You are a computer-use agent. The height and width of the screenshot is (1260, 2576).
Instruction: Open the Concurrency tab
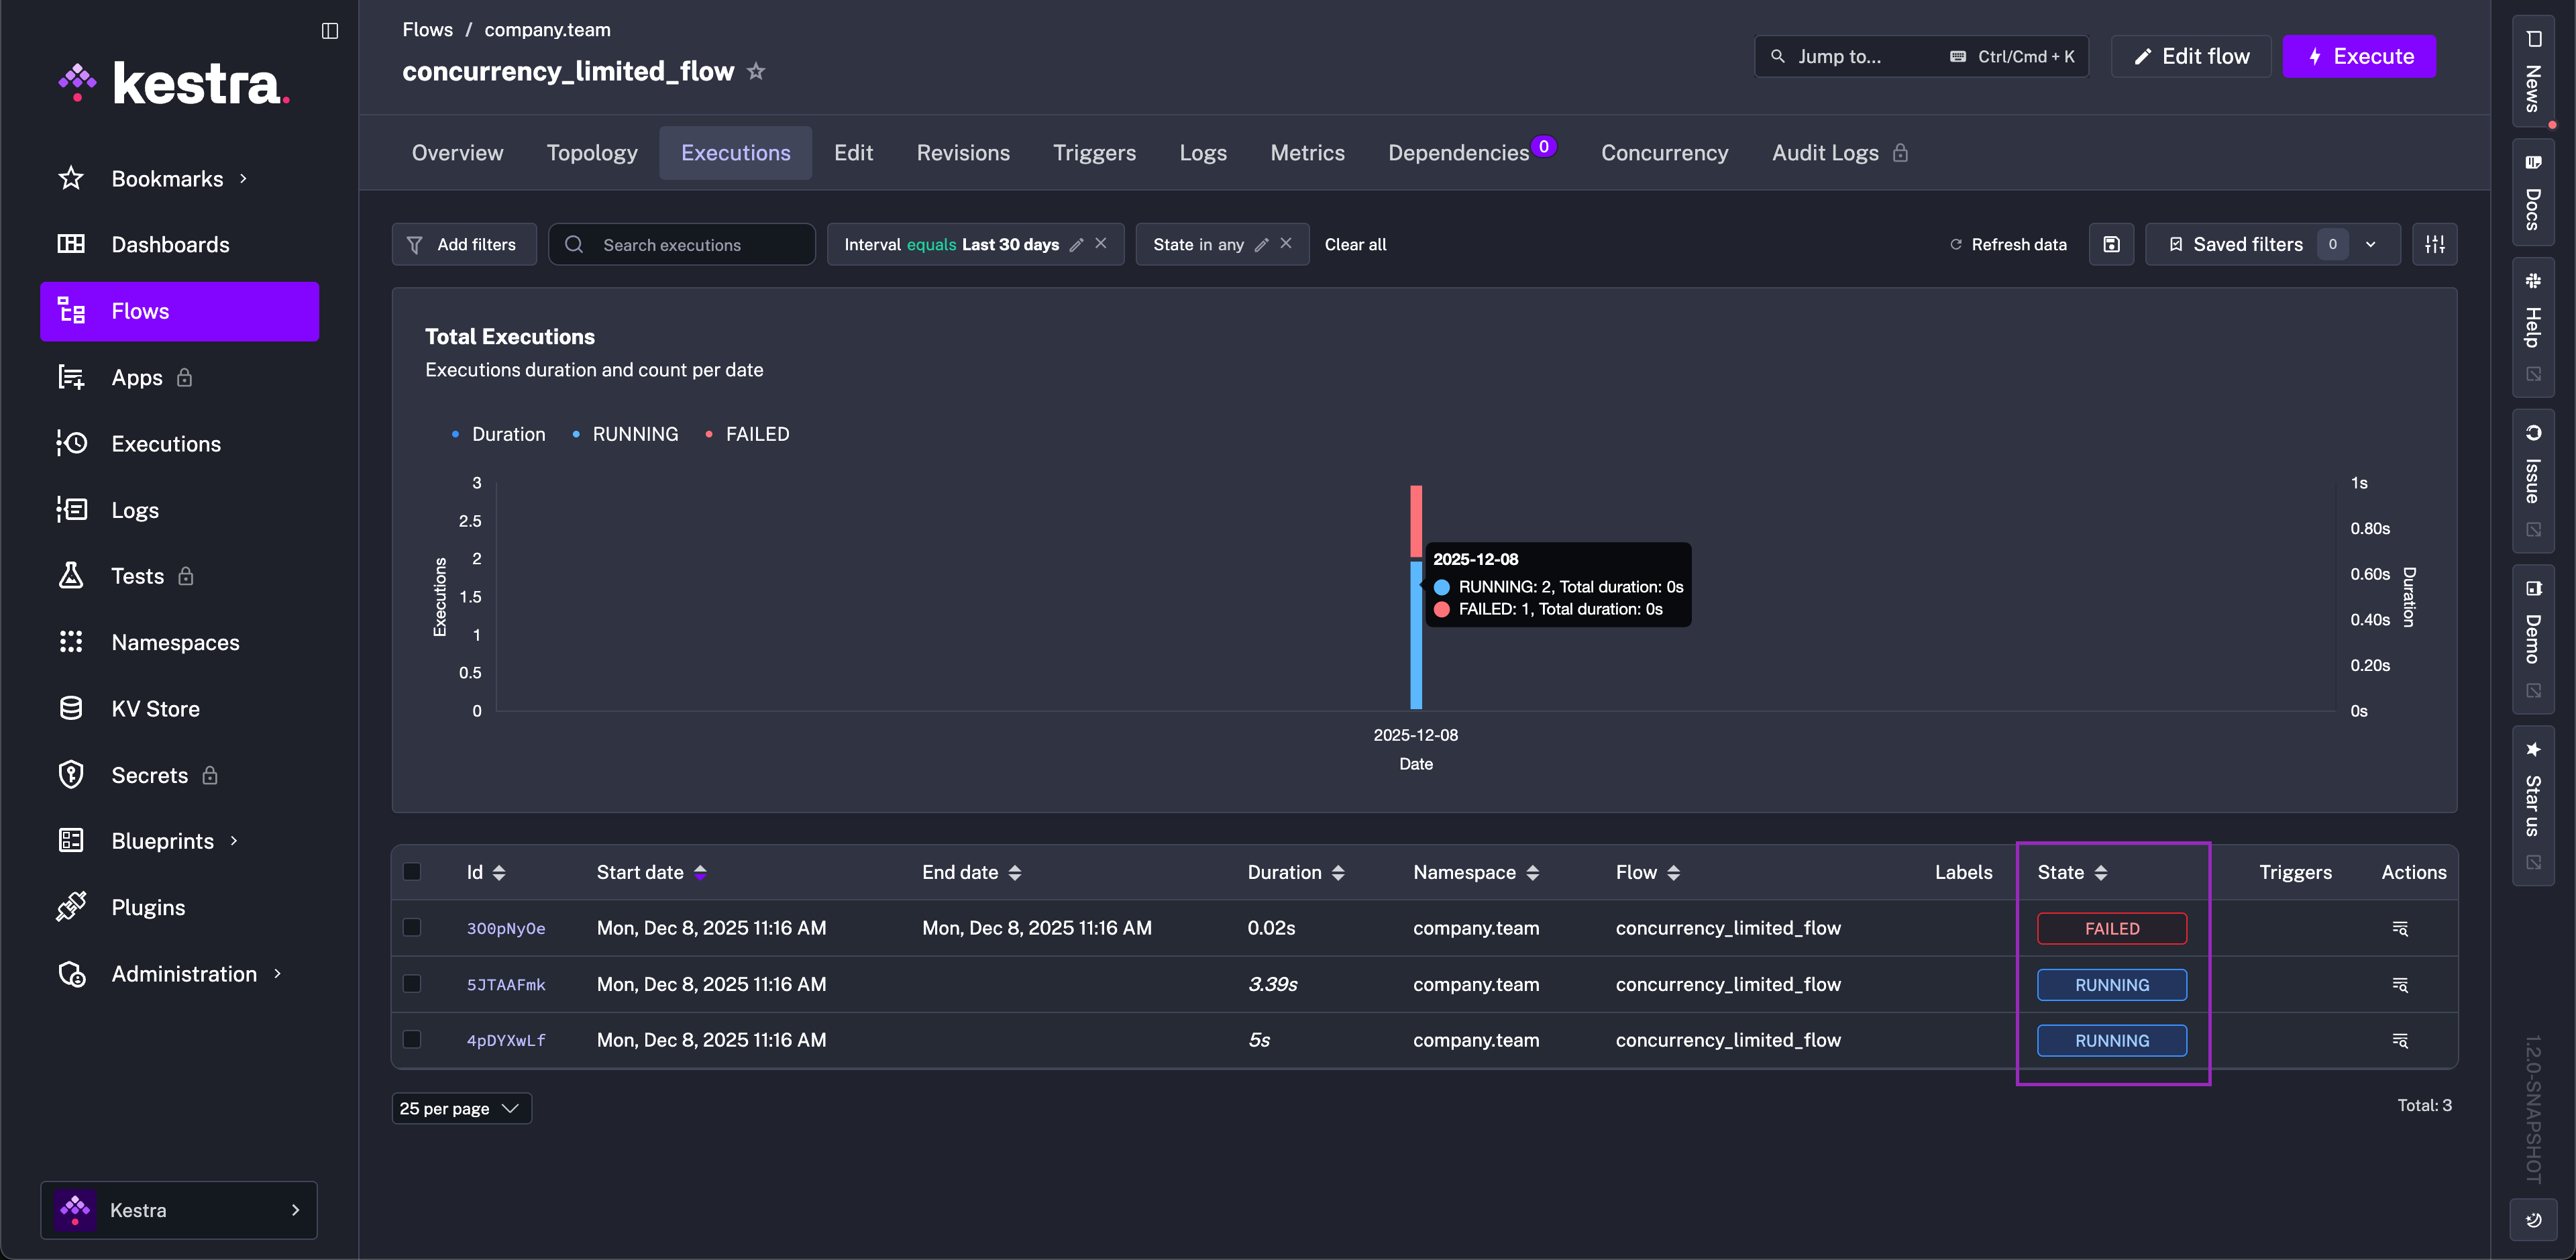1664,152
